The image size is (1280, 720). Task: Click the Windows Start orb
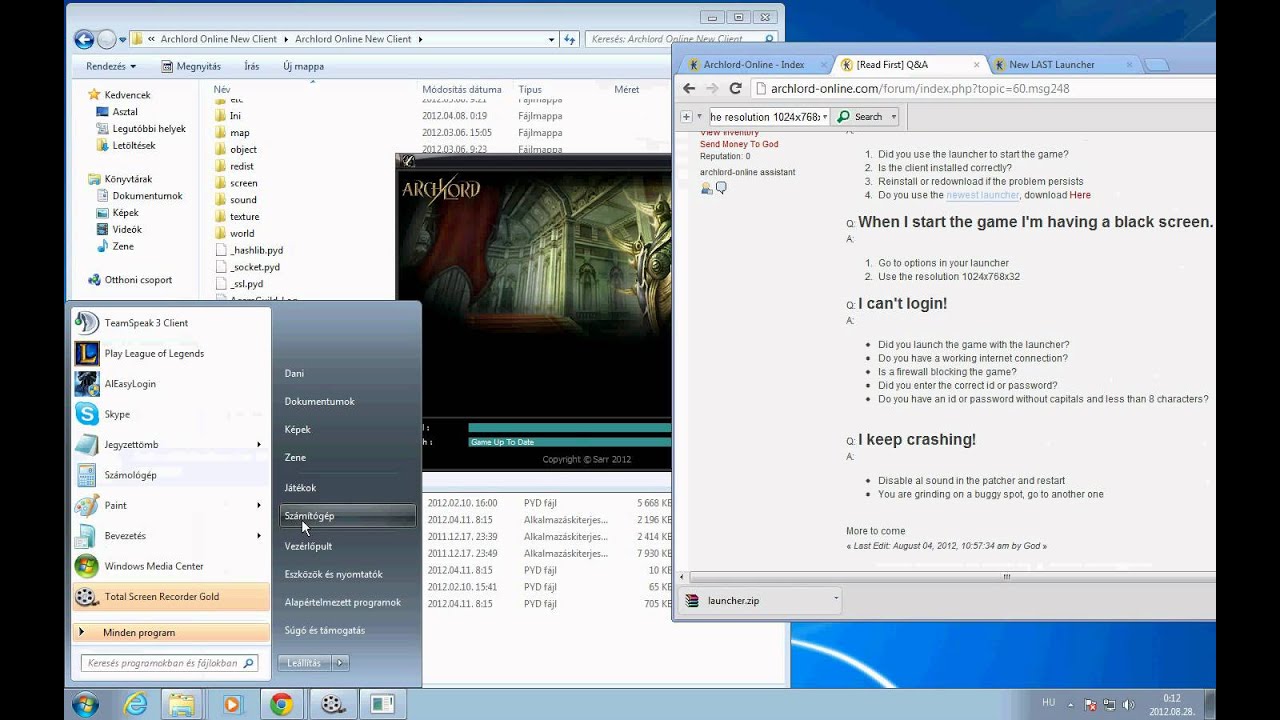click(x=85, y=704)
